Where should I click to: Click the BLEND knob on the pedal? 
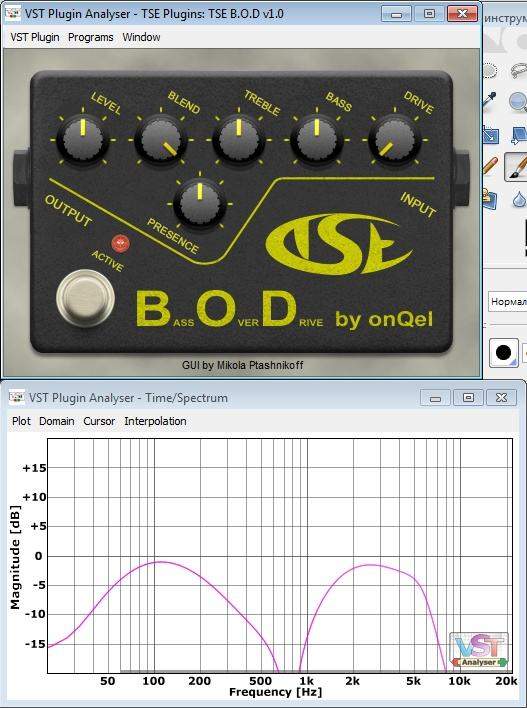click(161, 140)
